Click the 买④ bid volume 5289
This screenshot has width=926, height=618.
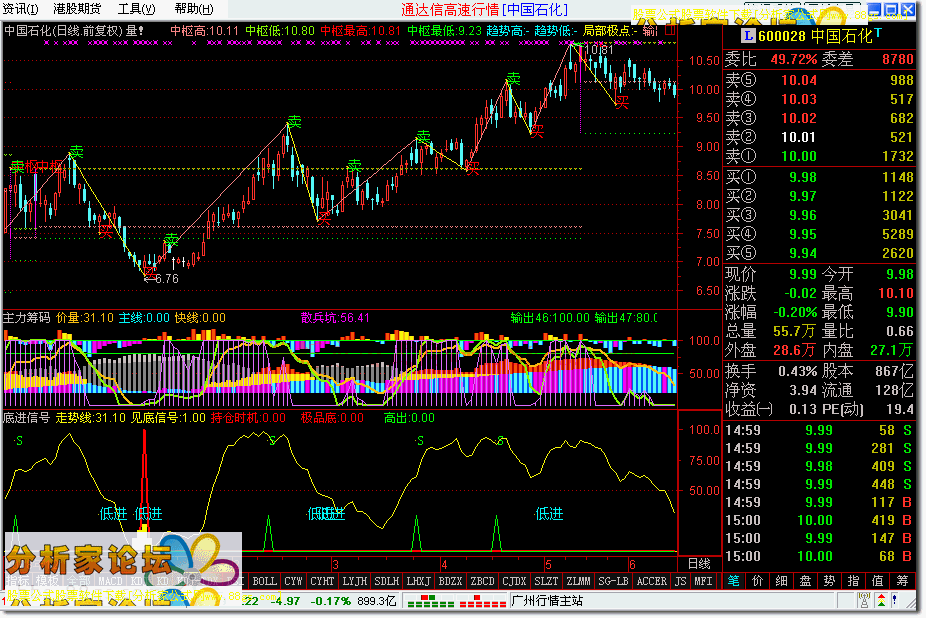tap(898, 235)
